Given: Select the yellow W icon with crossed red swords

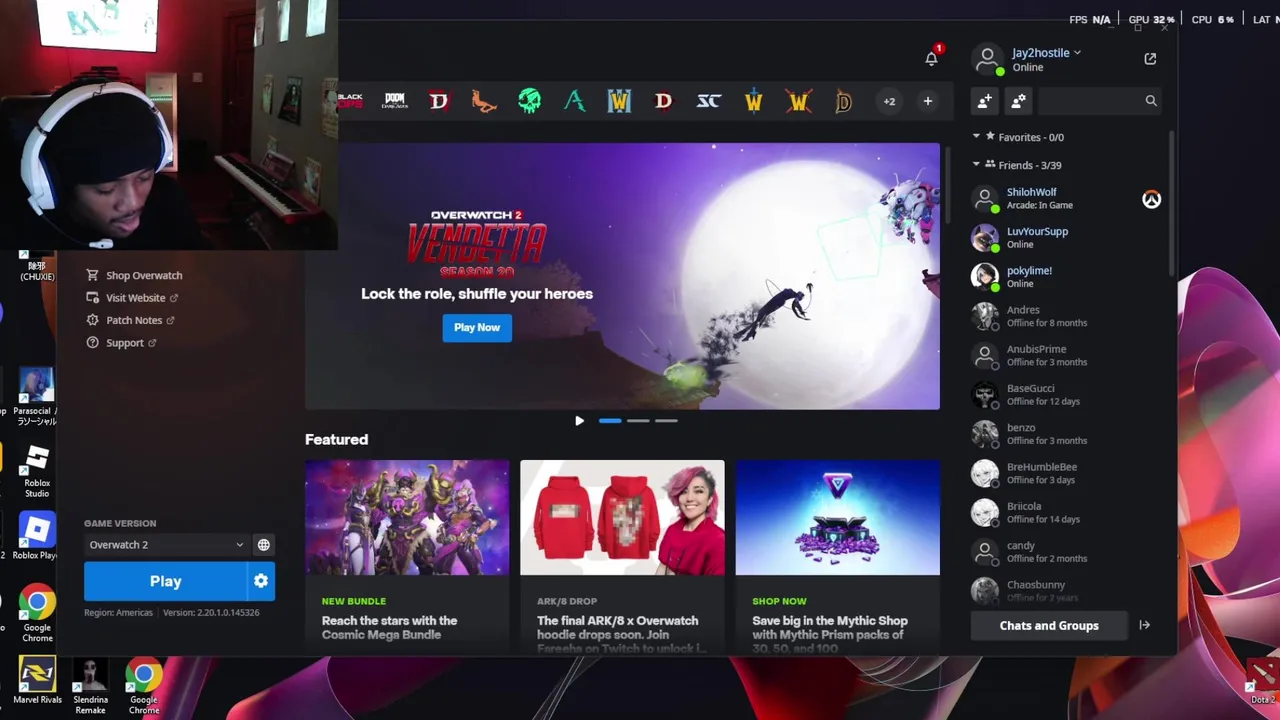Looking at the screenshot, I should (798, 101).
